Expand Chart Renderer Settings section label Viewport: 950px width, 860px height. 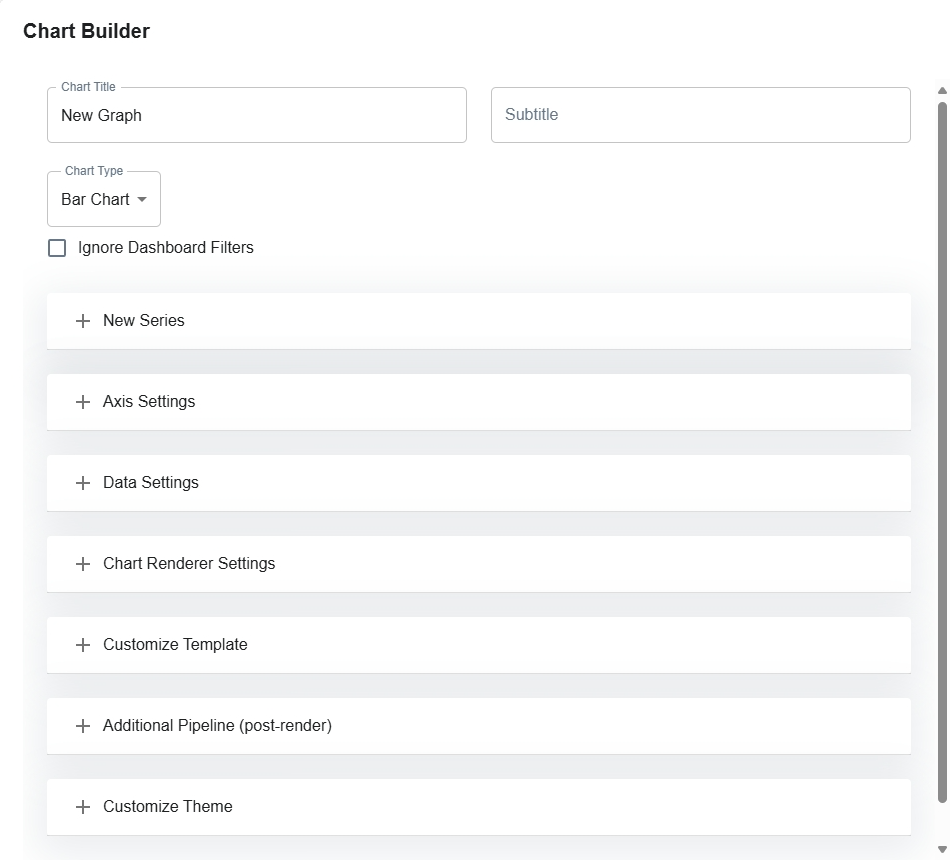189,564
